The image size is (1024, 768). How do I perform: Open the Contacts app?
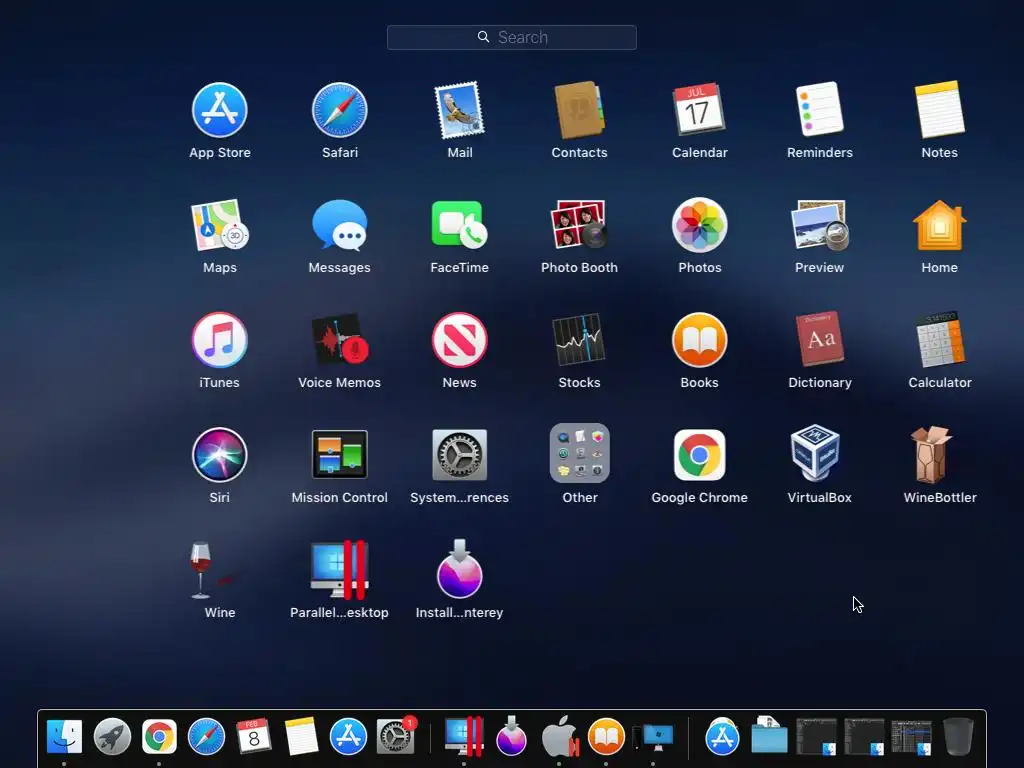pyautogui.click(x=579, y=110)
